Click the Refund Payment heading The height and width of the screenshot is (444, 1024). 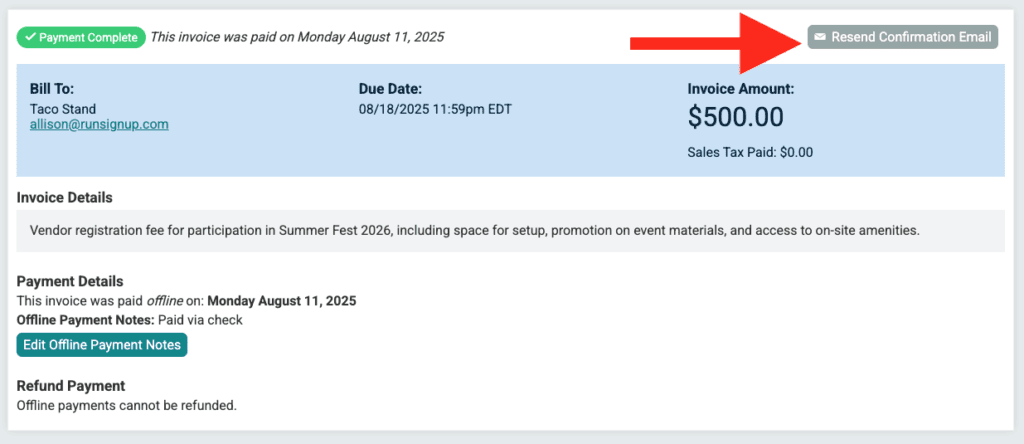coord(71,385)
